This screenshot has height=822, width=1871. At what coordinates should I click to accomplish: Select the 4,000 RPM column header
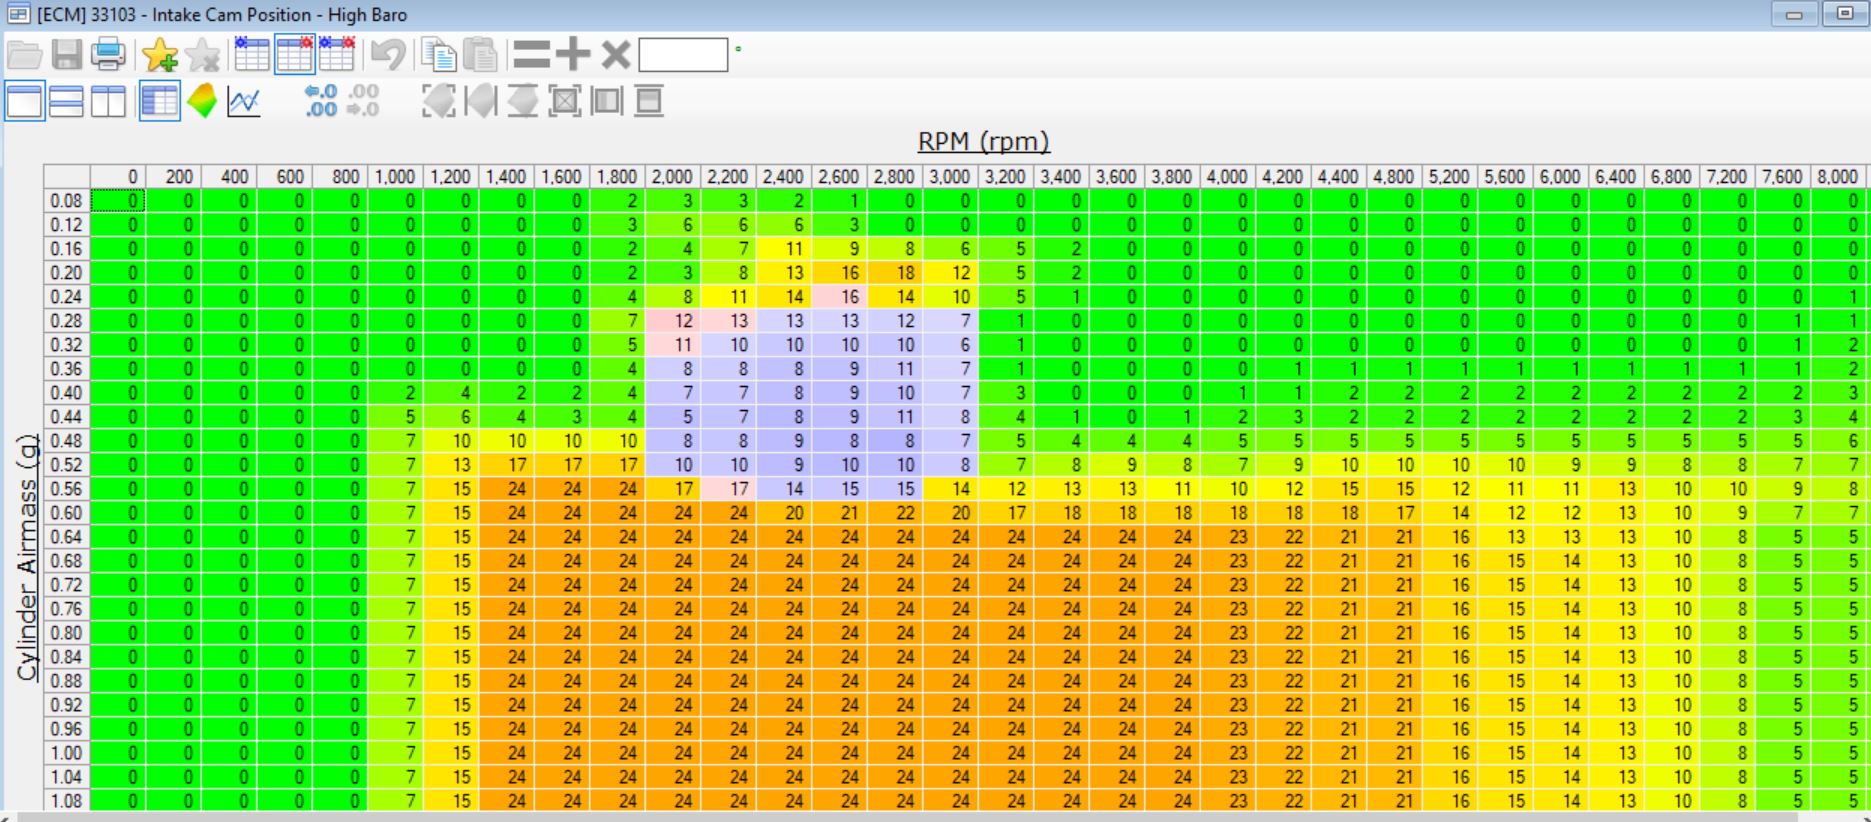point(1226,177)
